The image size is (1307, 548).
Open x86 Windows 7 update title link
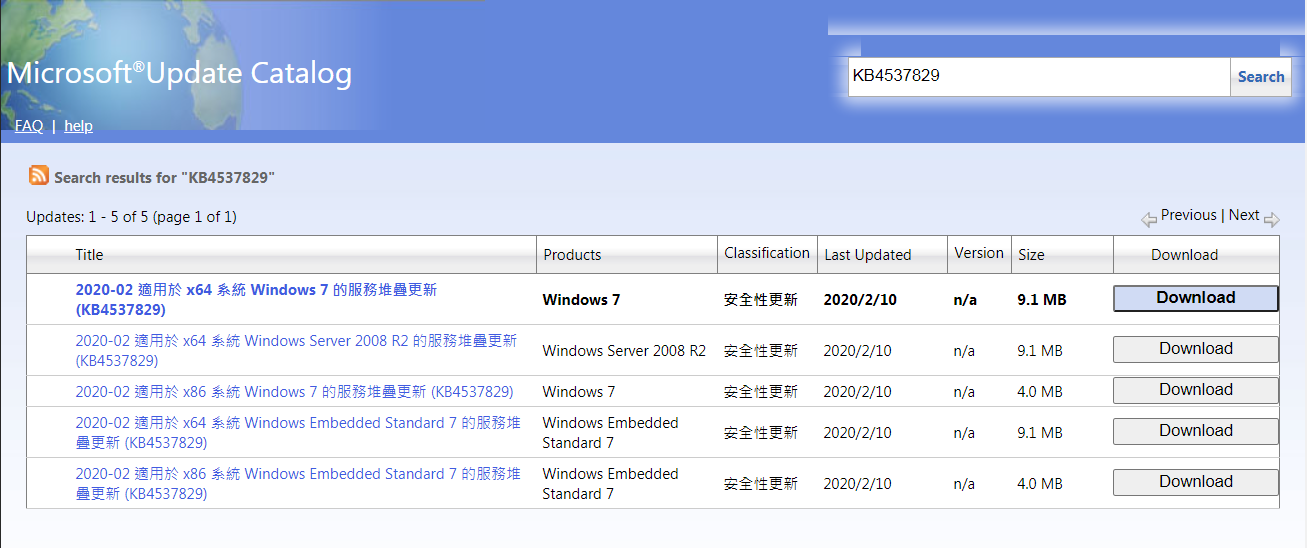(x=294, y=392)
